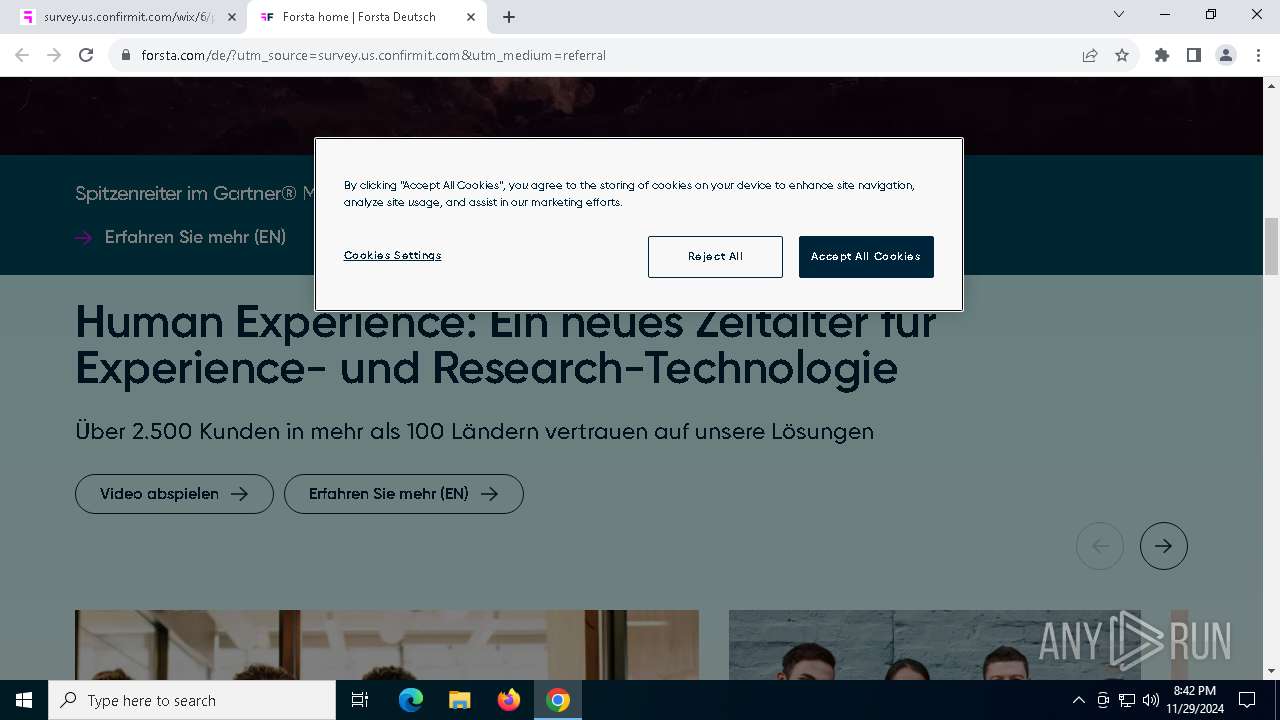The width and height of the screenshot is (1280, 720).
Task: Click Accept All Cookies
Action: (x=866, y=257)
